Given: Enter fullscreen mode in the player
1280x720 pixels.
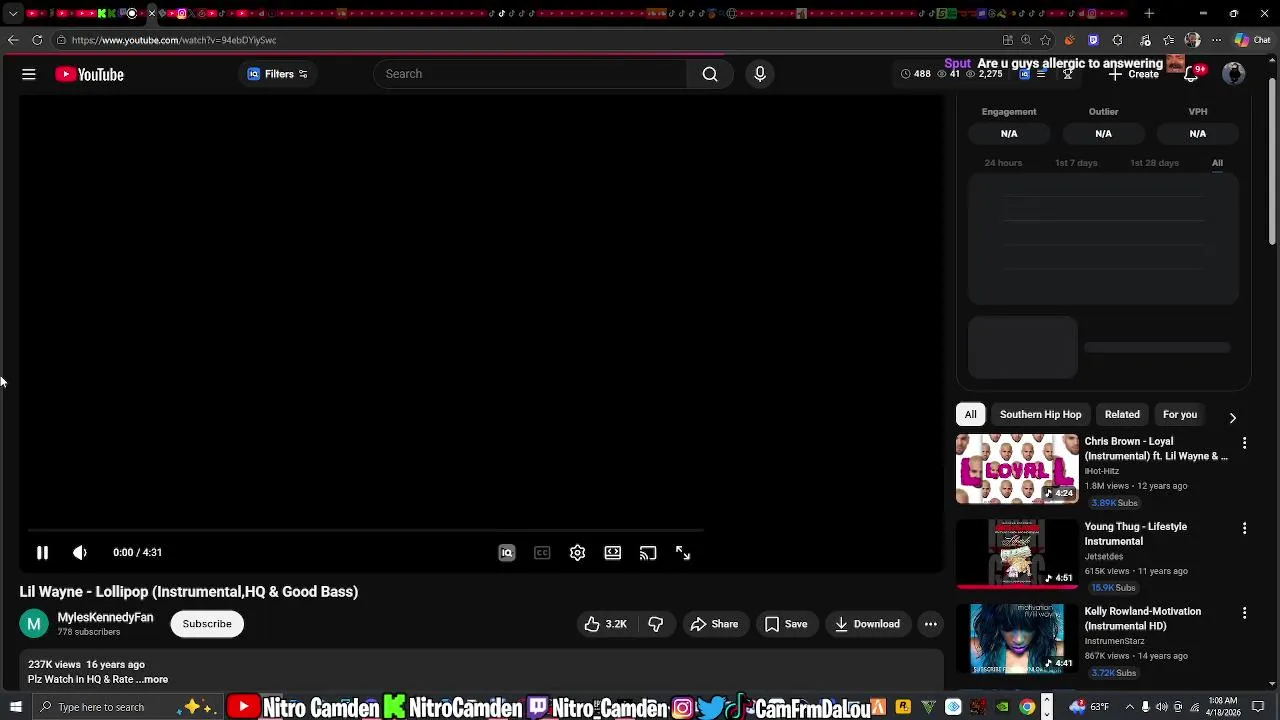Looking at the screenshot, I should click(x=683, y=553).
